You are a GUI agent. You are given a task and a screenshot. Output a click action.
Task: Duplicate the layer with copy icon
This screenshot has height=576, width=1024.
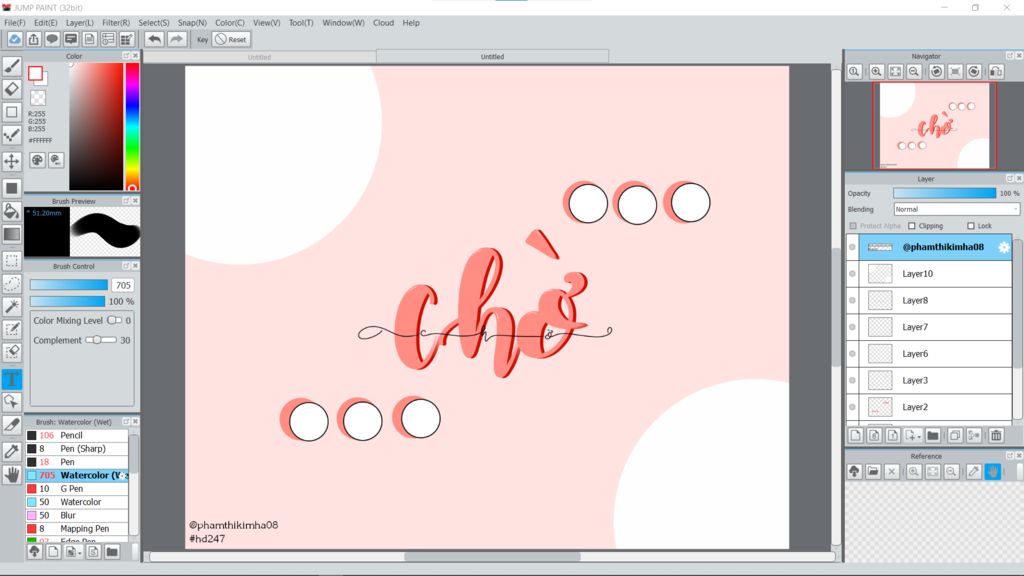(955, 436)
